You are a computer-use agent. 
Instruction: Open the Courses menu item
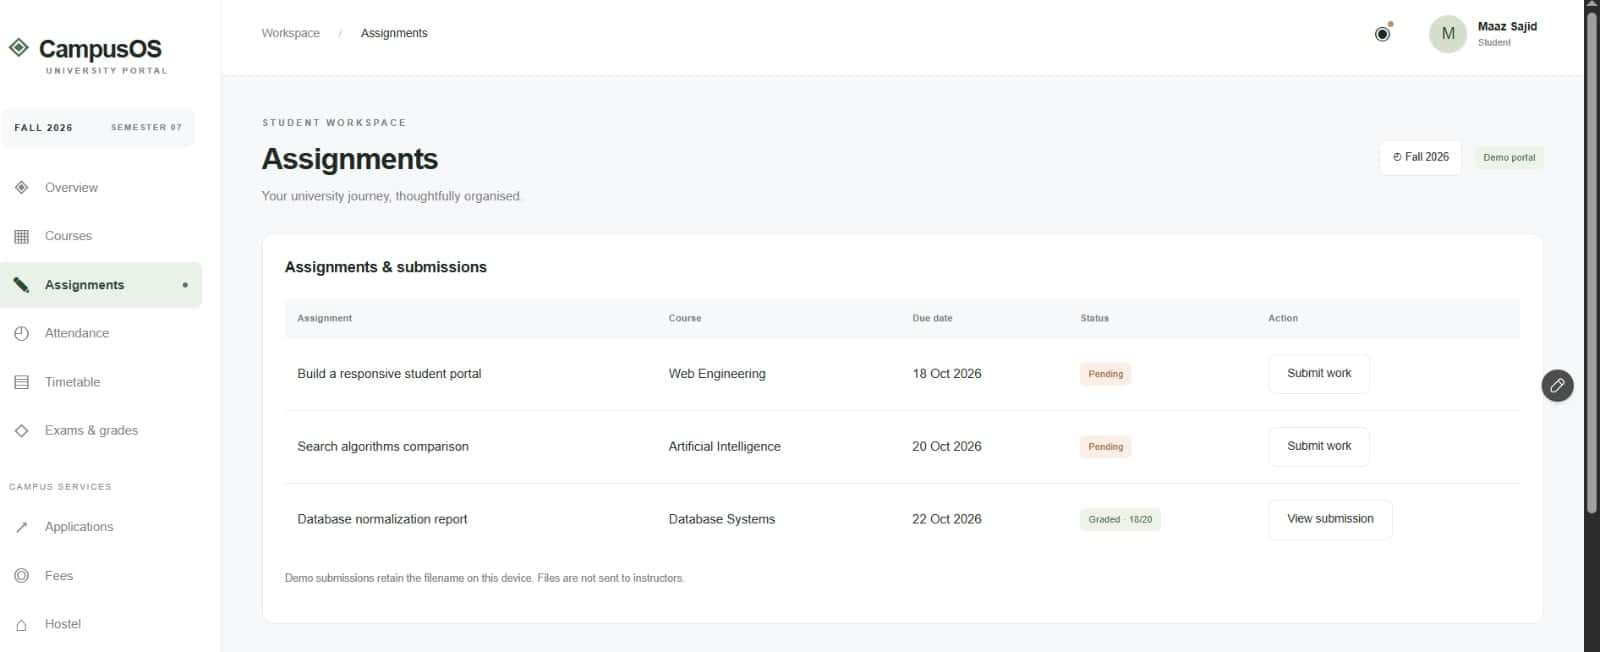point(101,236)
